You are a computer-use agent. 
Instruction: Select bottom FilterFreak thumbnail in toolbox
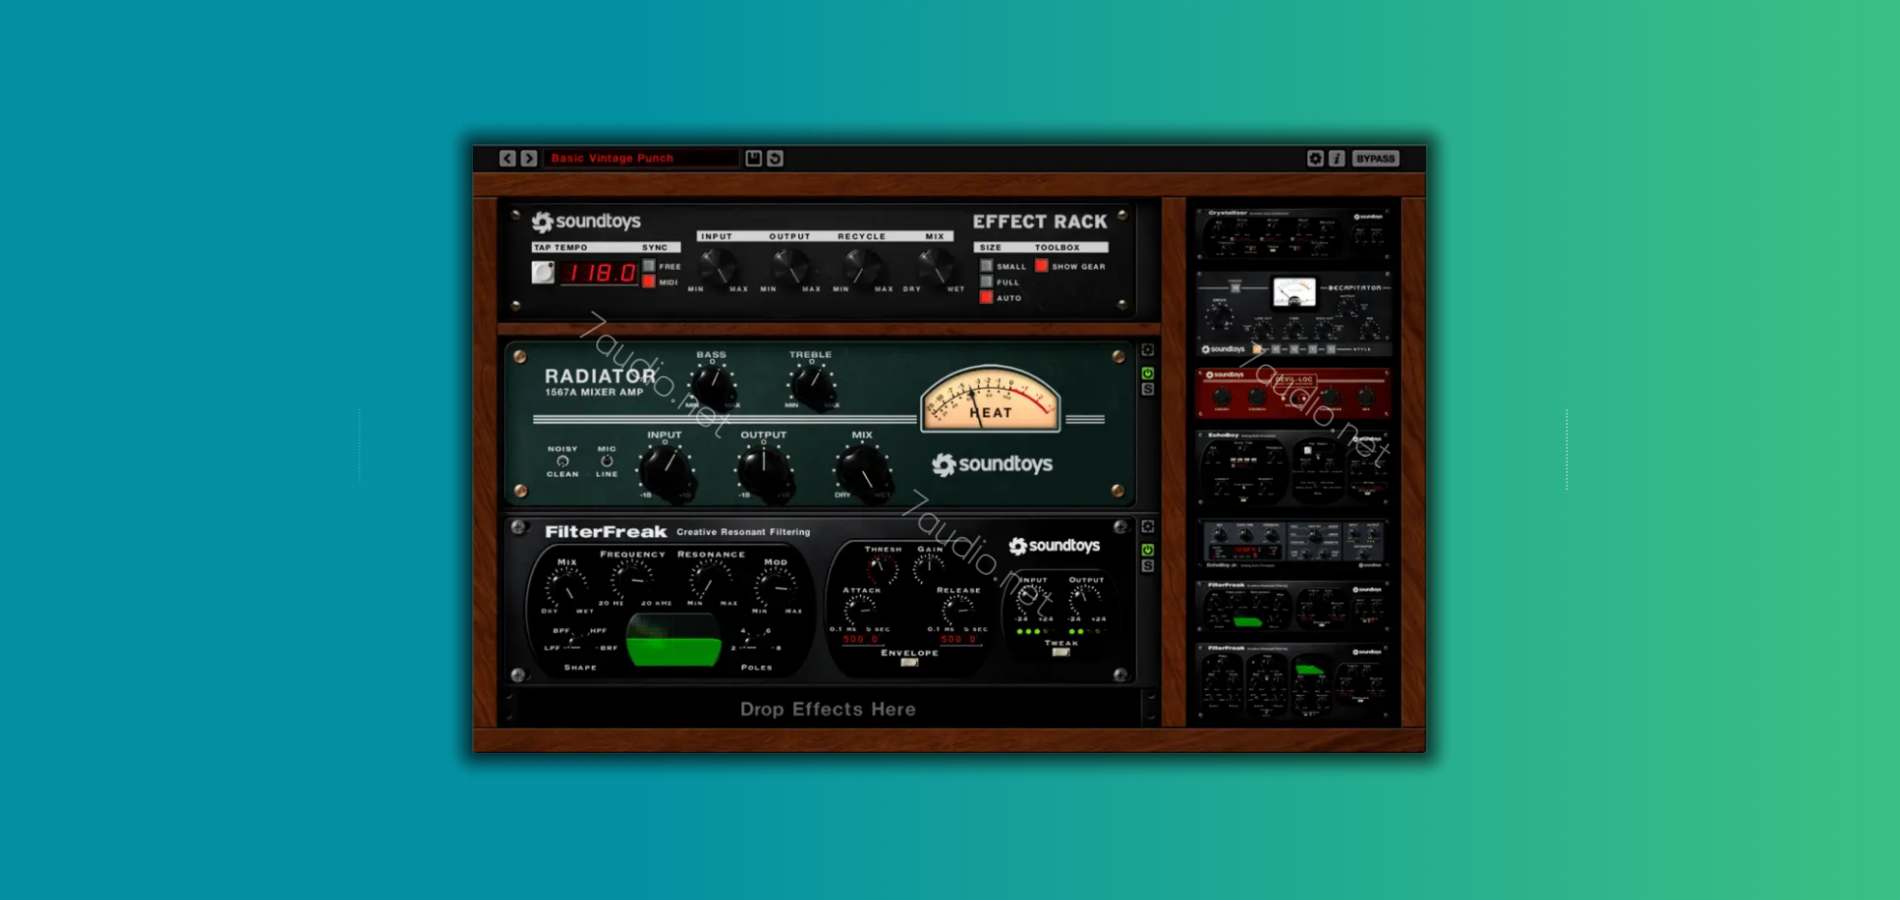[x=1294, y=682]
